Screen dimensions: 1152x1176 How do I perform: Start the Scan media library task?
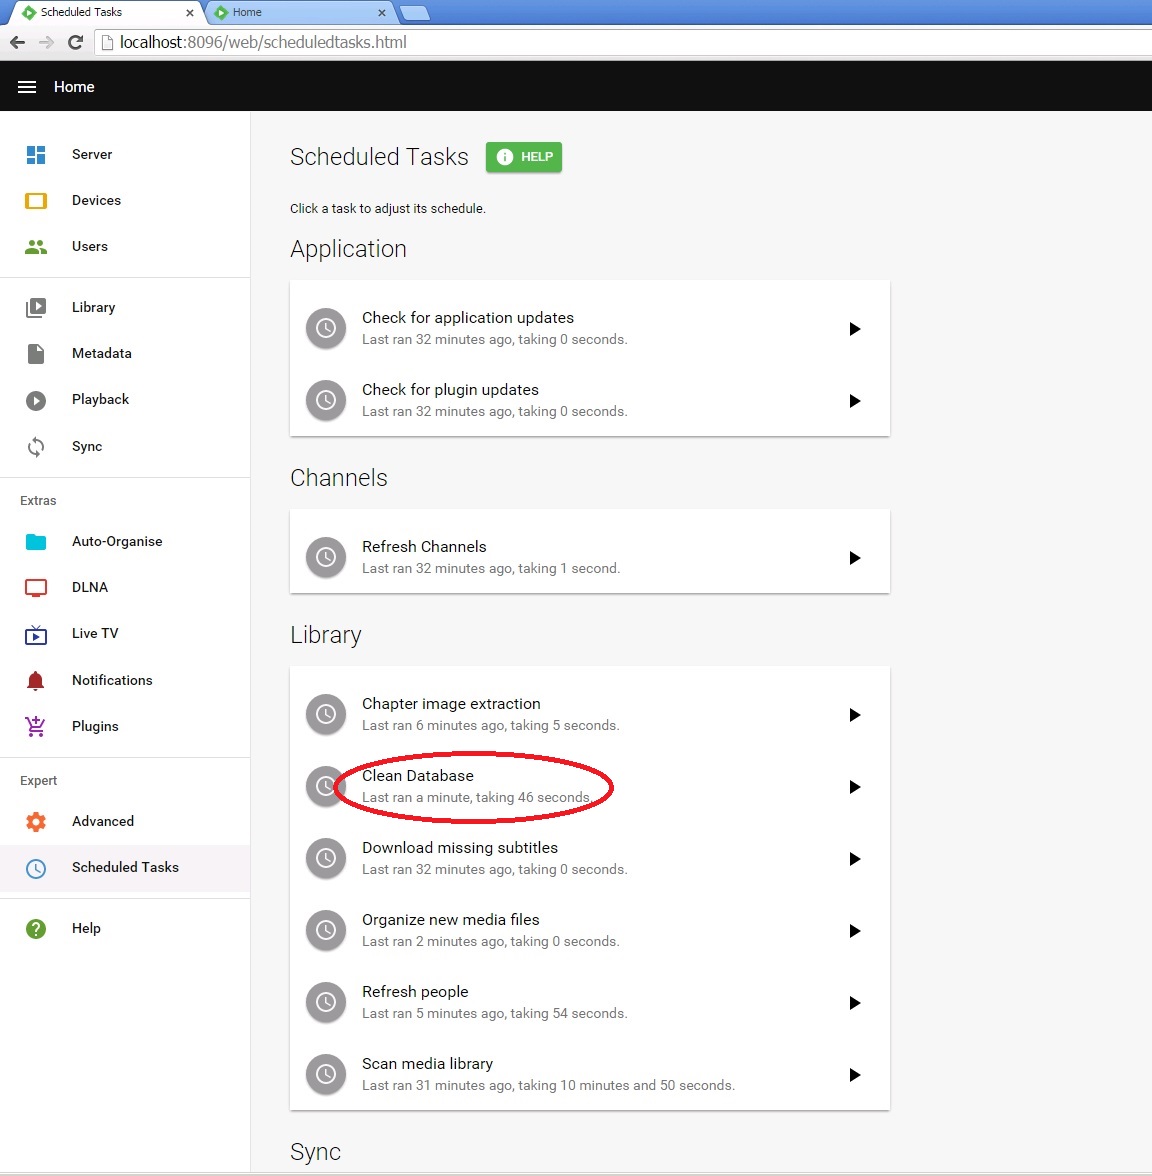854,1074
